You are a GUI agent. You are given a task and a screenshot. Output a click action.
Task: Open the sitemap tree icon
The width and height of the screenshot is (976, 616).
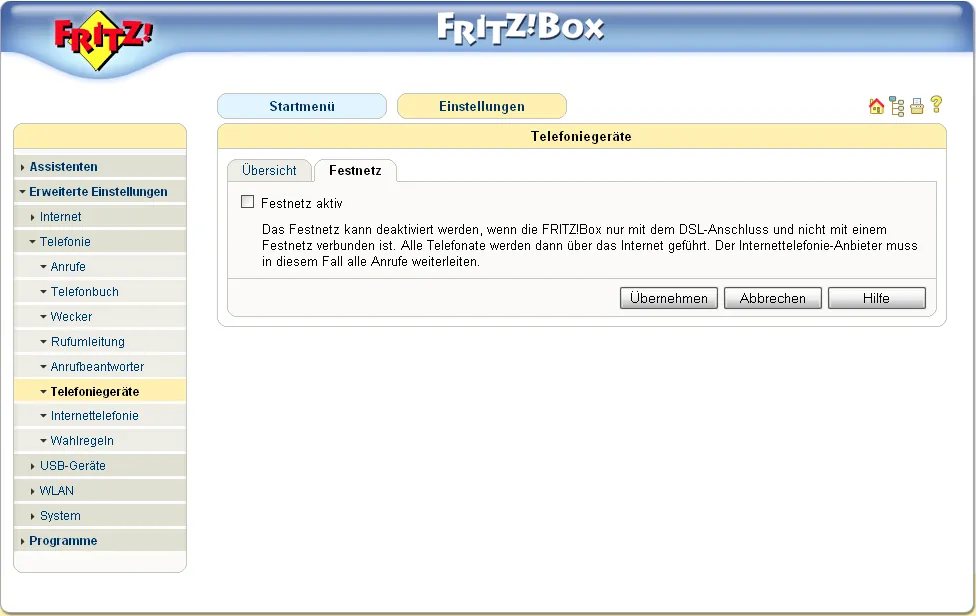pyautogui.click(x=897, y=106)
